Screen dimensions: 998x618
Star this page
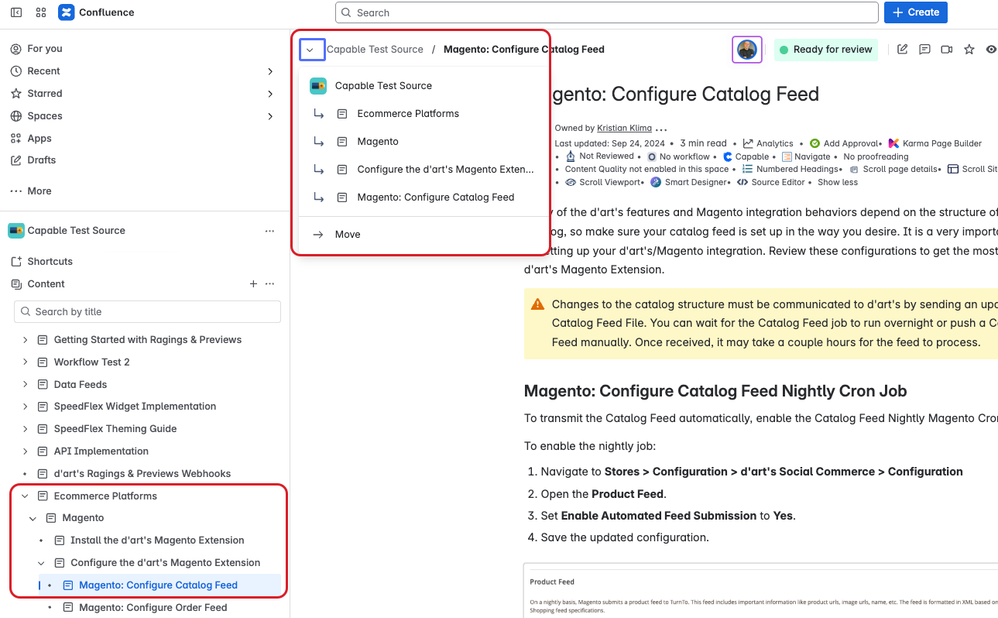coord(969,49)
